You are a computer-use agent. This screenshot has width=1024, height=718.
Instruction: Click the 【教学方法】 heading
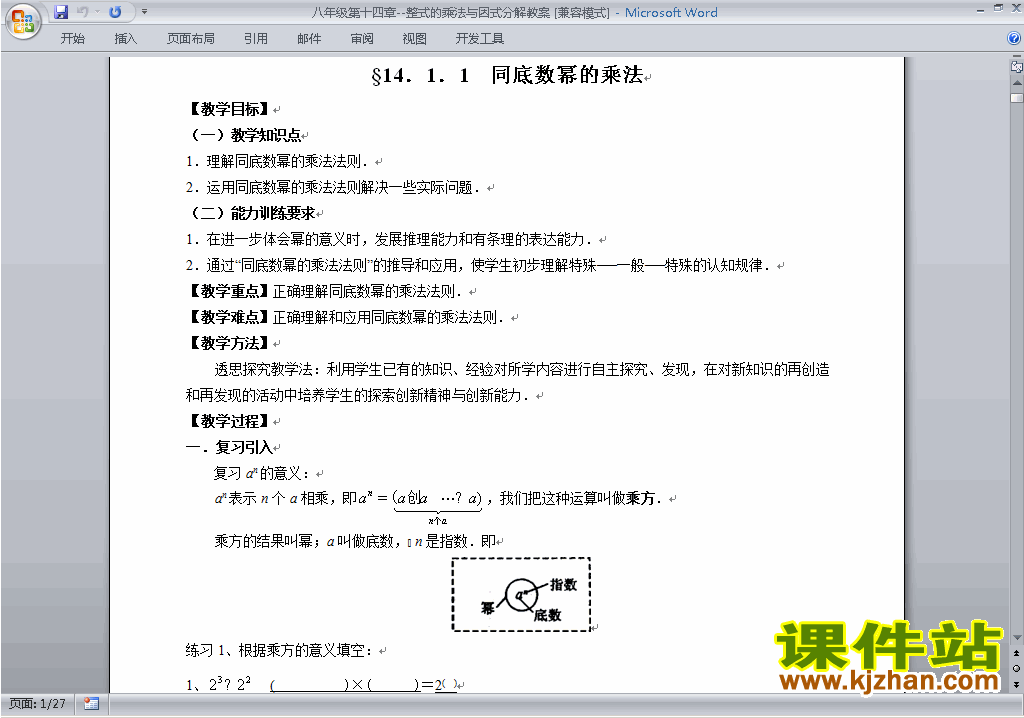229,343
